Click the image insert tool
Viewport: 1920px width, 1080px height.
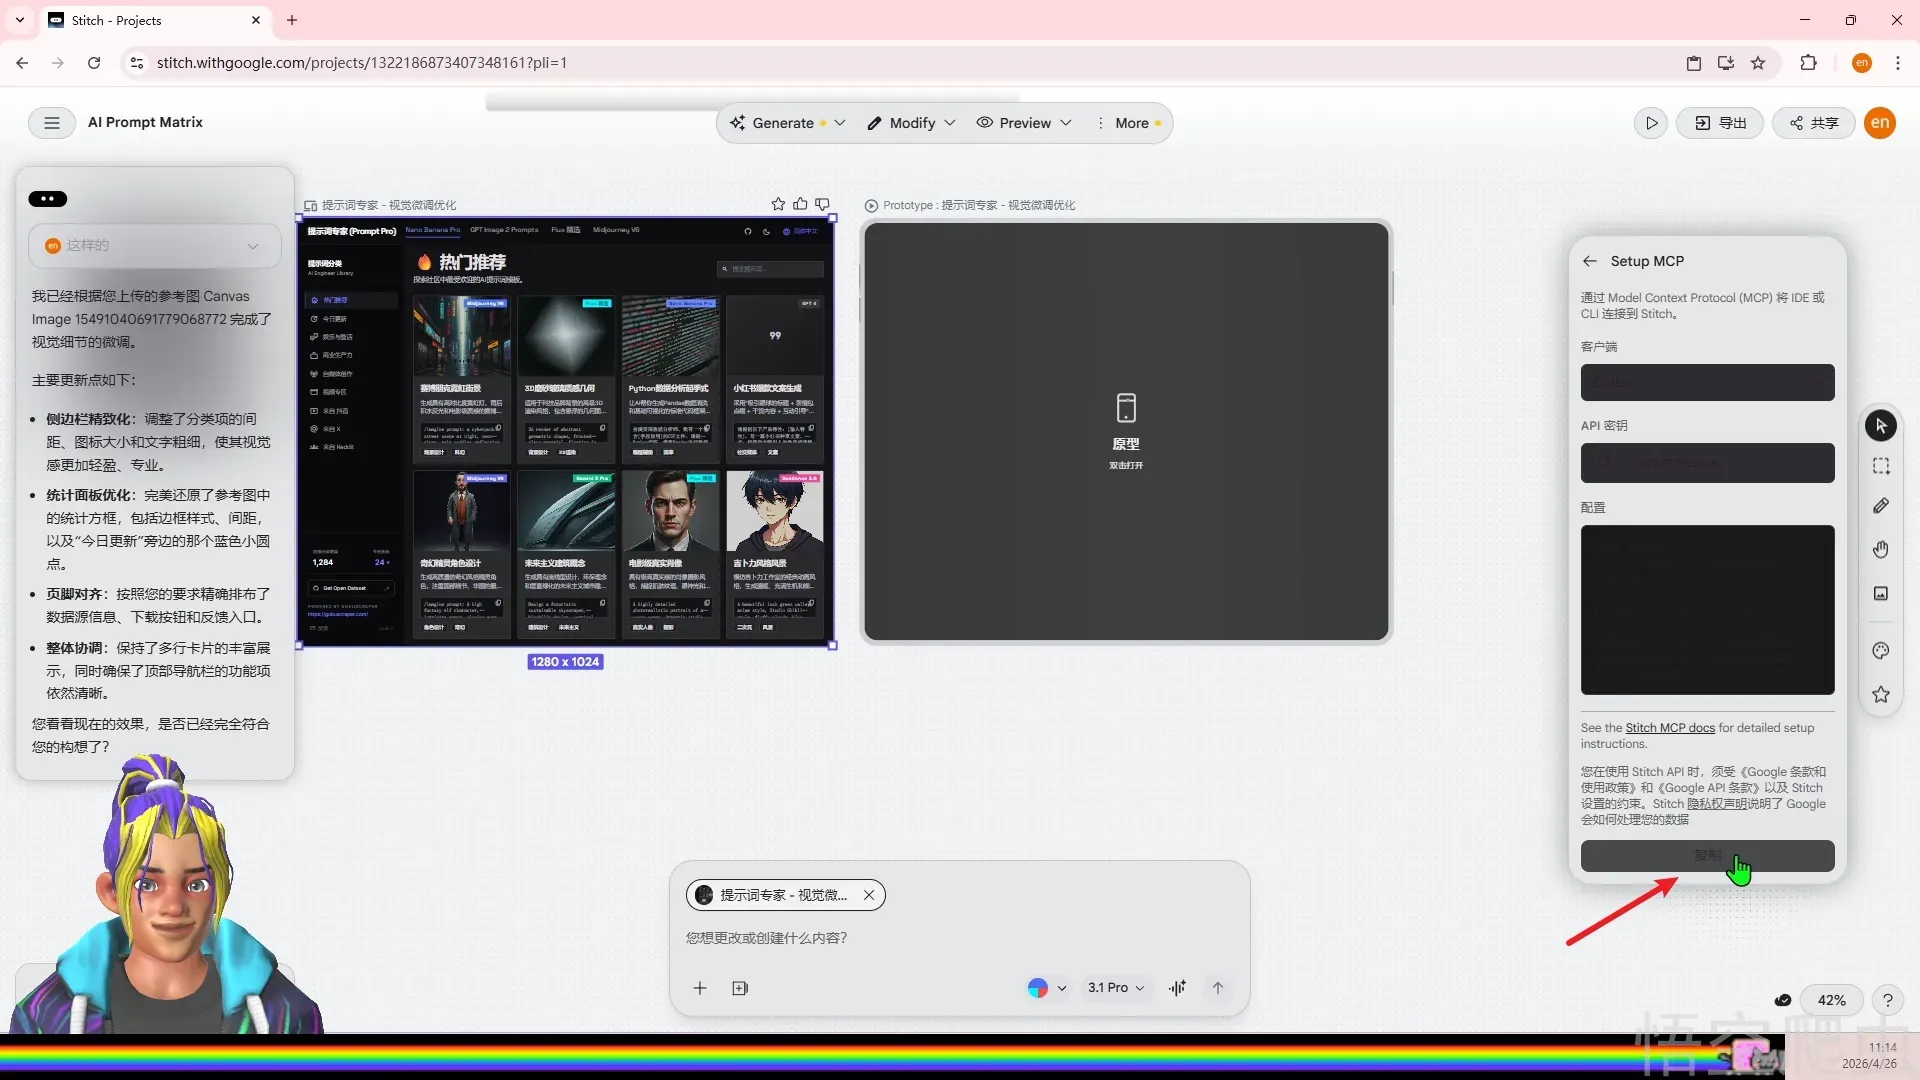tap(1881, 594)
